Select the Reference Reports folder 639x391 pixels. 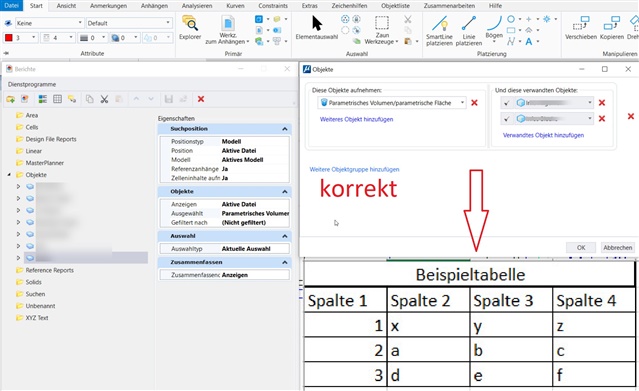49,270
